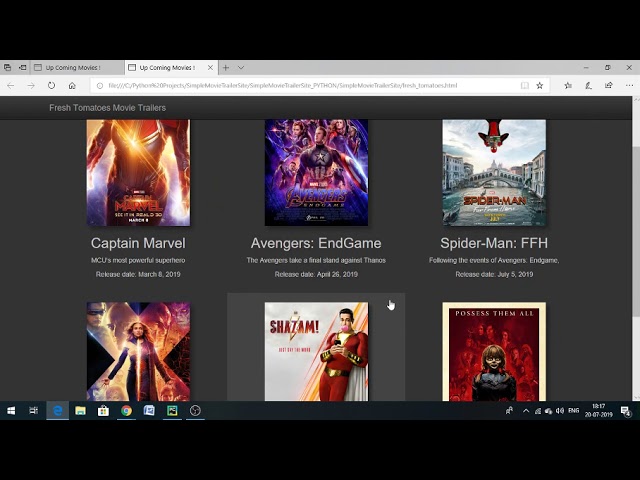Click the browser Back arrow

click(x=11, y=85)
